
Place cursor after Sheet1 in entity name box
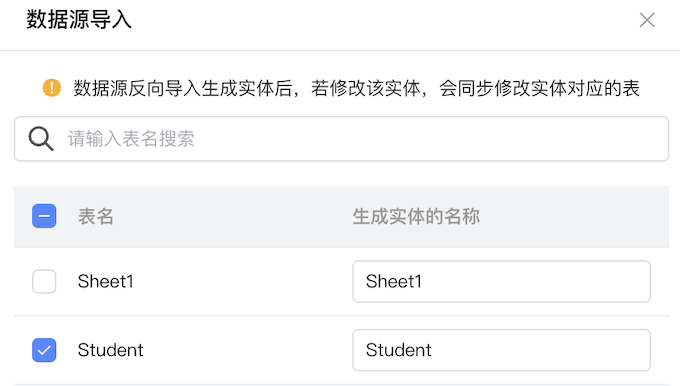point(423,281)
